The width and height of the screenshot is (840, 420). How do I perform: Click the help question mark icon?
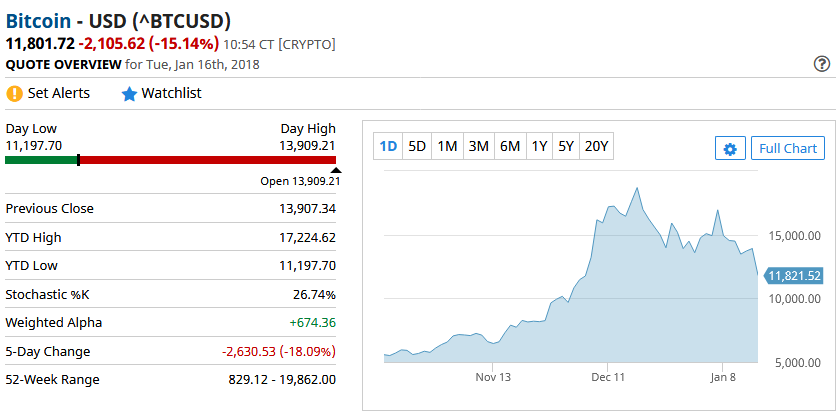click(822, 64)
